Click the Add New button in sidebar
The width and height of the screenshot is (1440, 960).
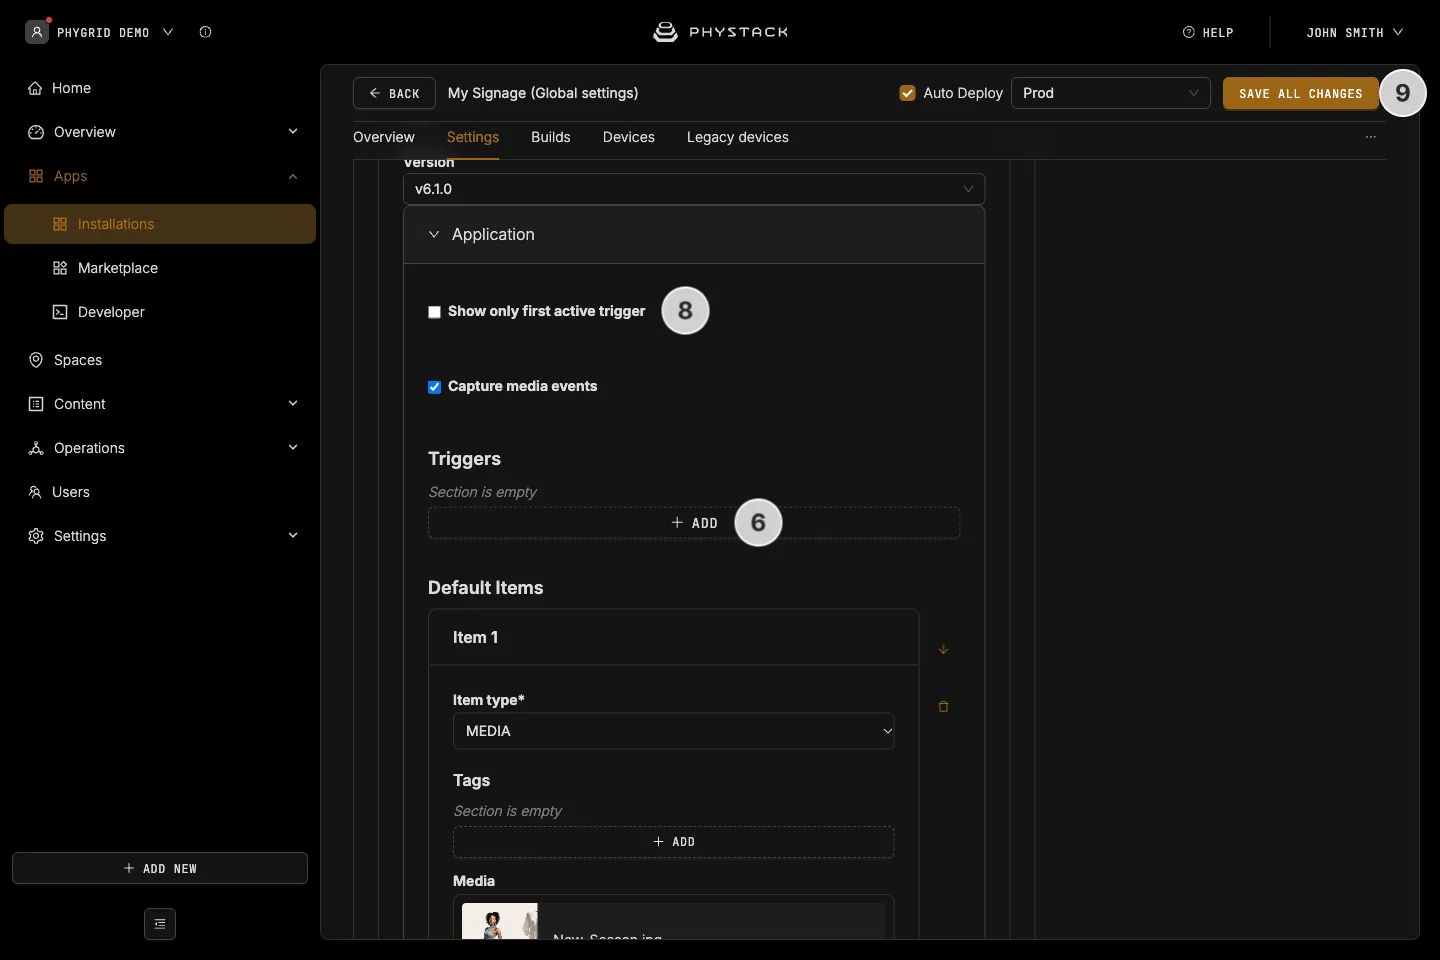(160, 868)
